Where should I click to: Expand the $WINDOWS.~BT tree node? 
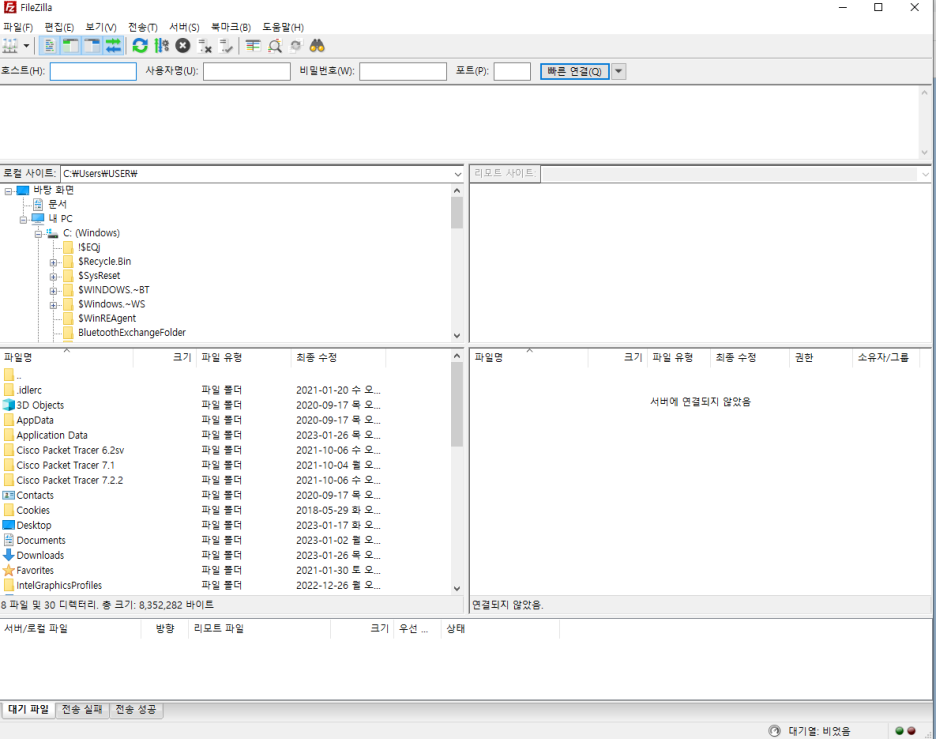[53, 291]
